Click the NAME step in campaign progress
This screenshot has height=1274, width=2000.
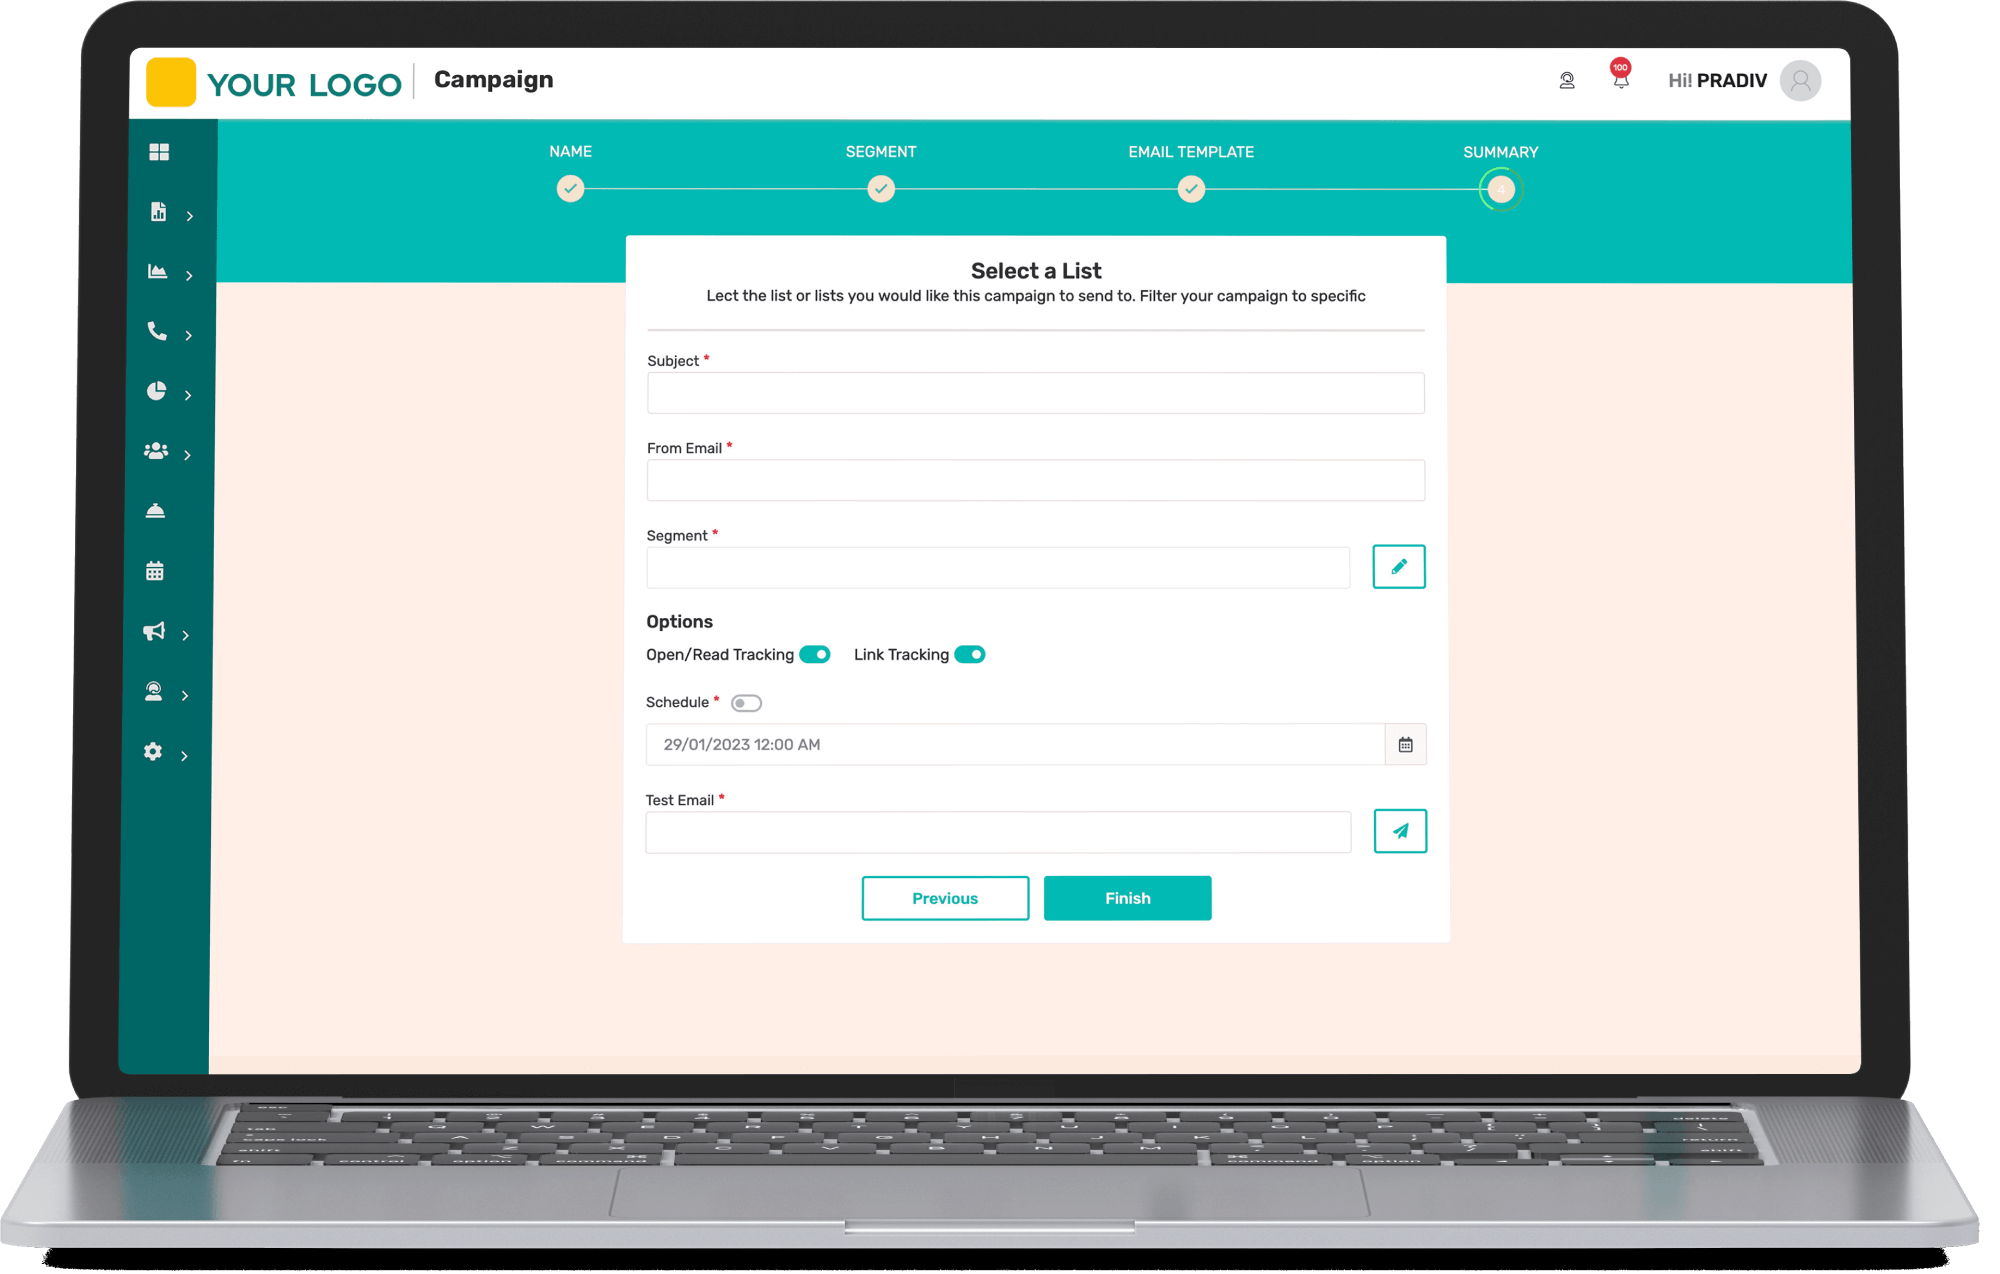click(570, 188)
